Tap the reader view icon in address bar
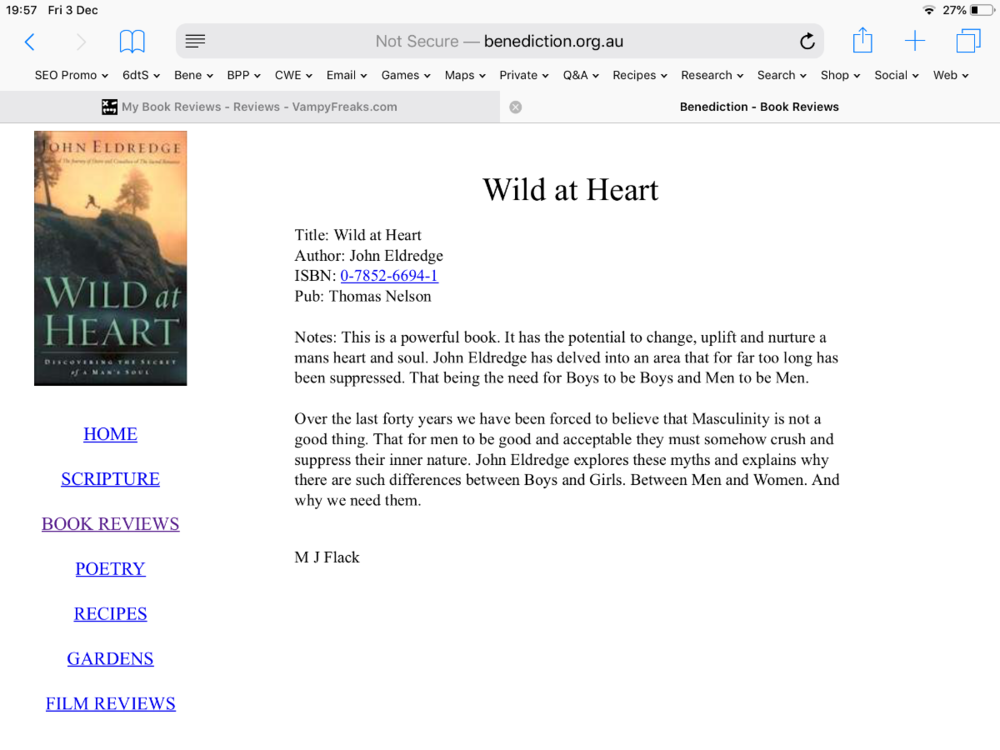This screenshot has height=750, width=1000. (x=196, y=41)
